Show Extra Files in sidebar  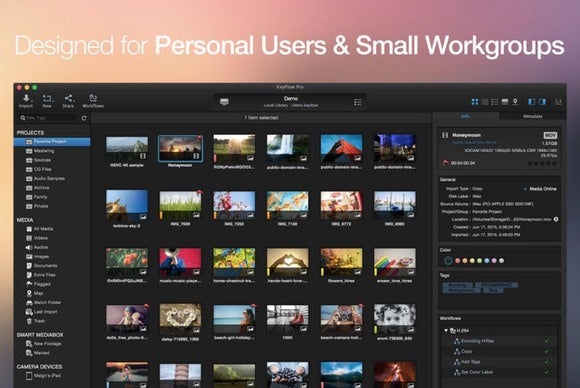click(x=44, y=275)
